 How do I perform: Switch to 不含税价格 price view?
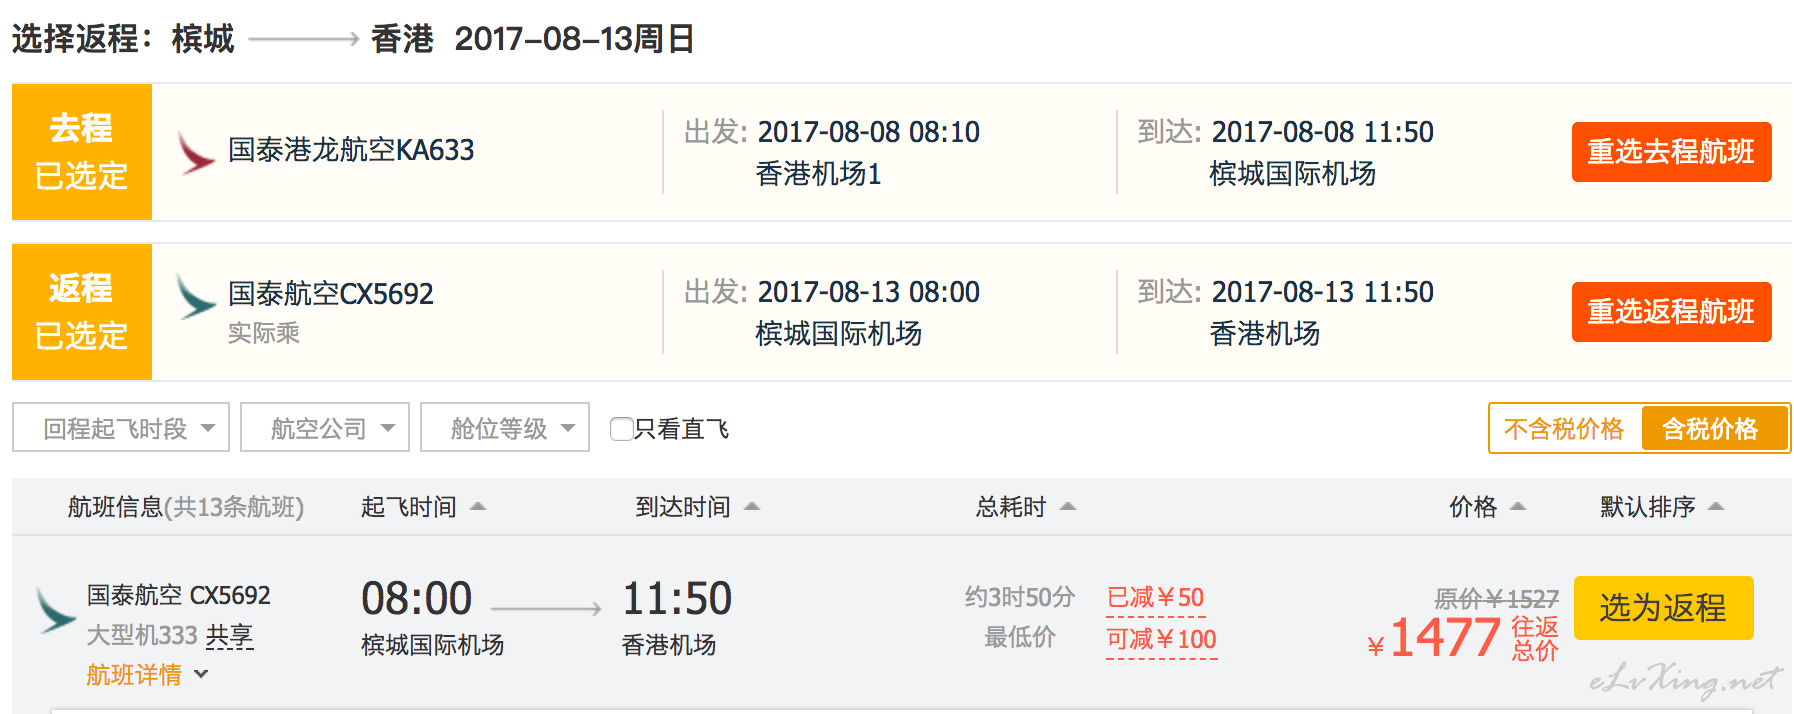point(1564,429)
